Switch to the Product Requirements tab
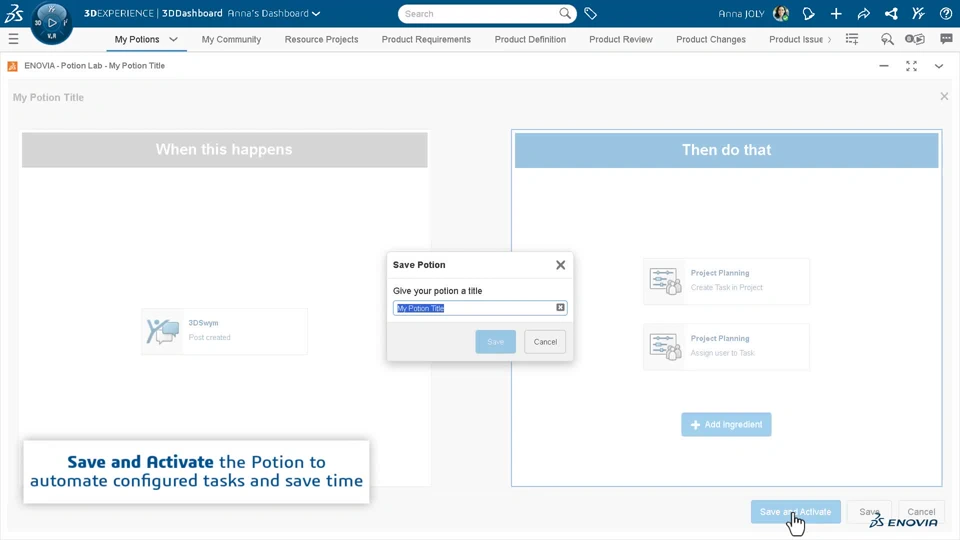This screenshot has height=540, width=960. pos(426,39)
